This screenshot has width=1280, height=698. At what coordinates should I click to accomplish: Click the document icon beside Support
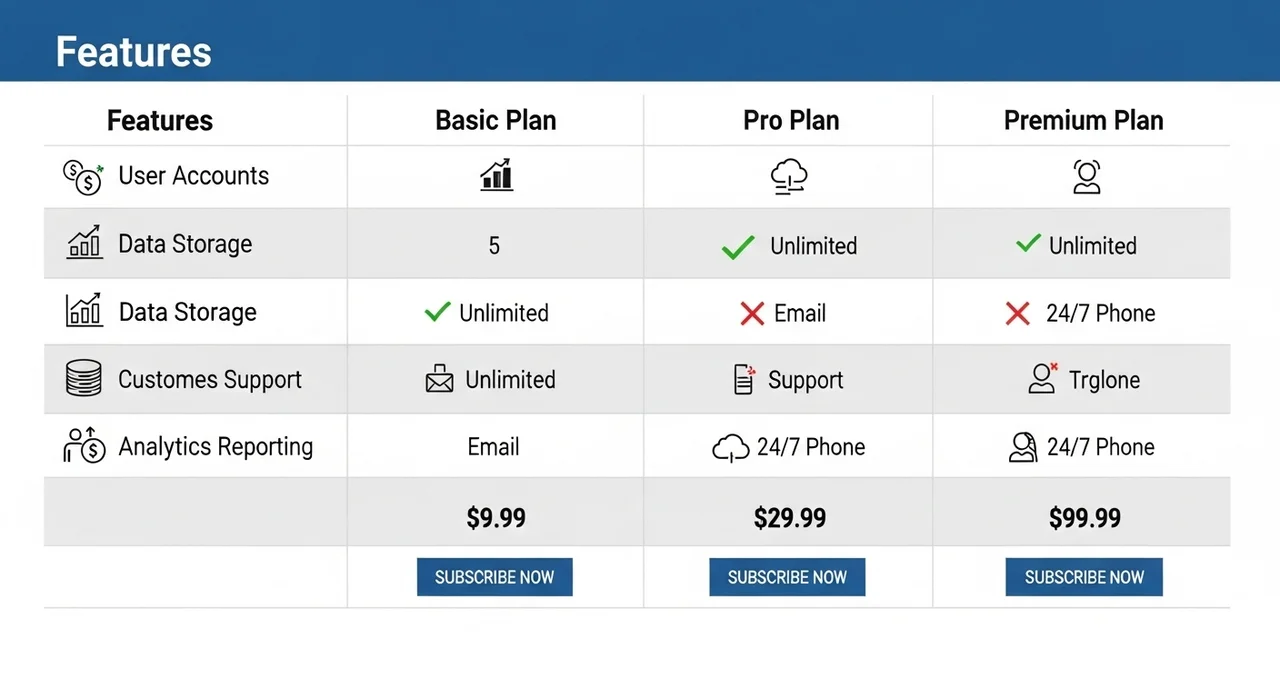click(744, 380)
